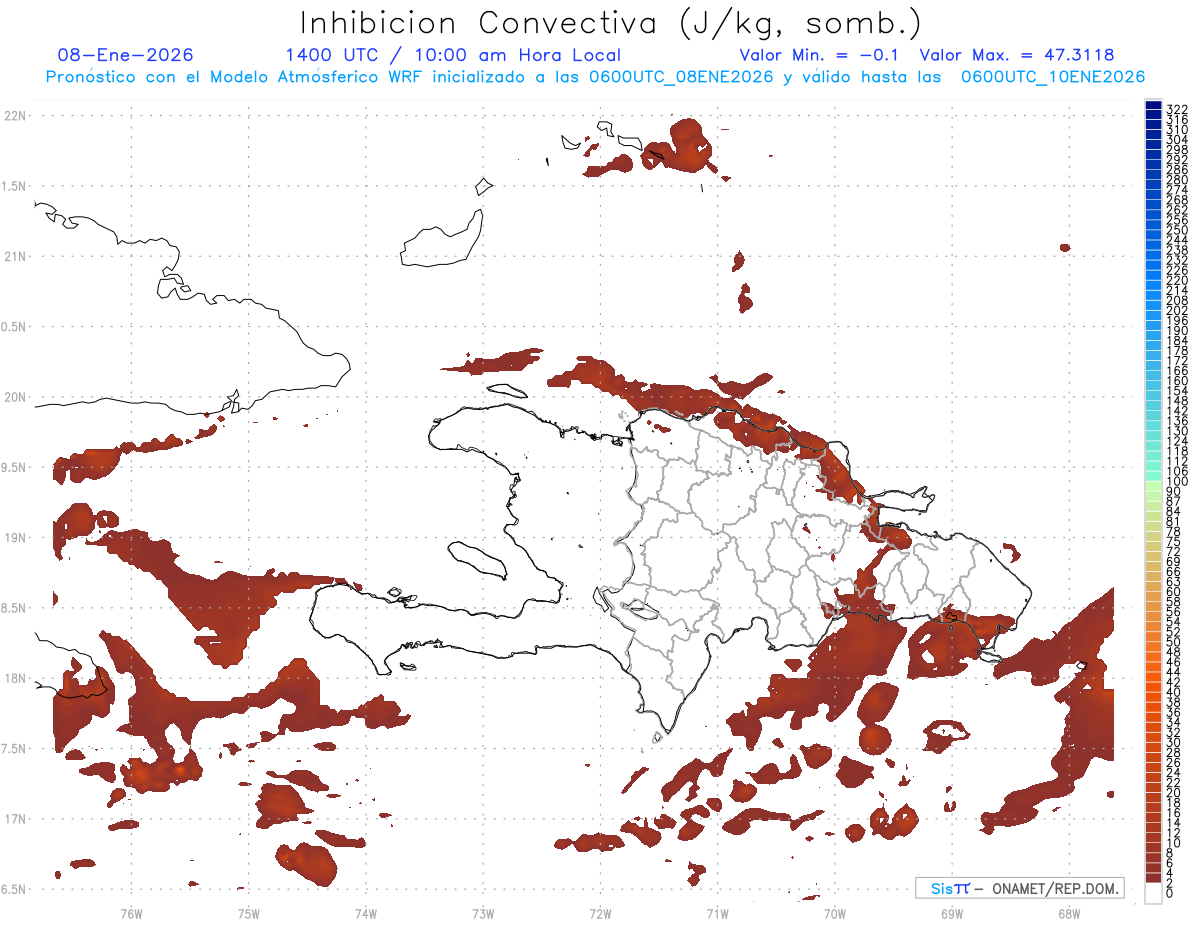Click the '0' value at the color scale bottom
This screenshot has width=1200, height=927.
pyautogui.click(x=1170, y=894)
